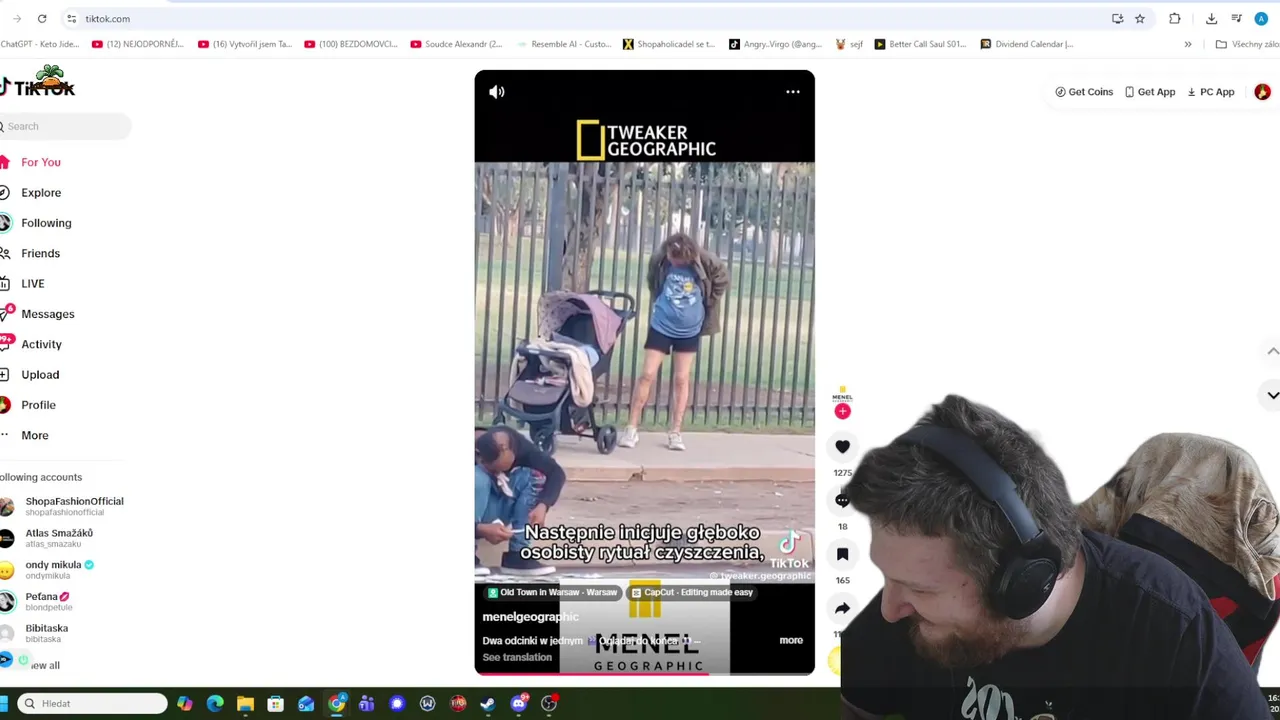Open Chrome media controls icon
The width and height of the screenshot is (1280, 720).
1237,19
